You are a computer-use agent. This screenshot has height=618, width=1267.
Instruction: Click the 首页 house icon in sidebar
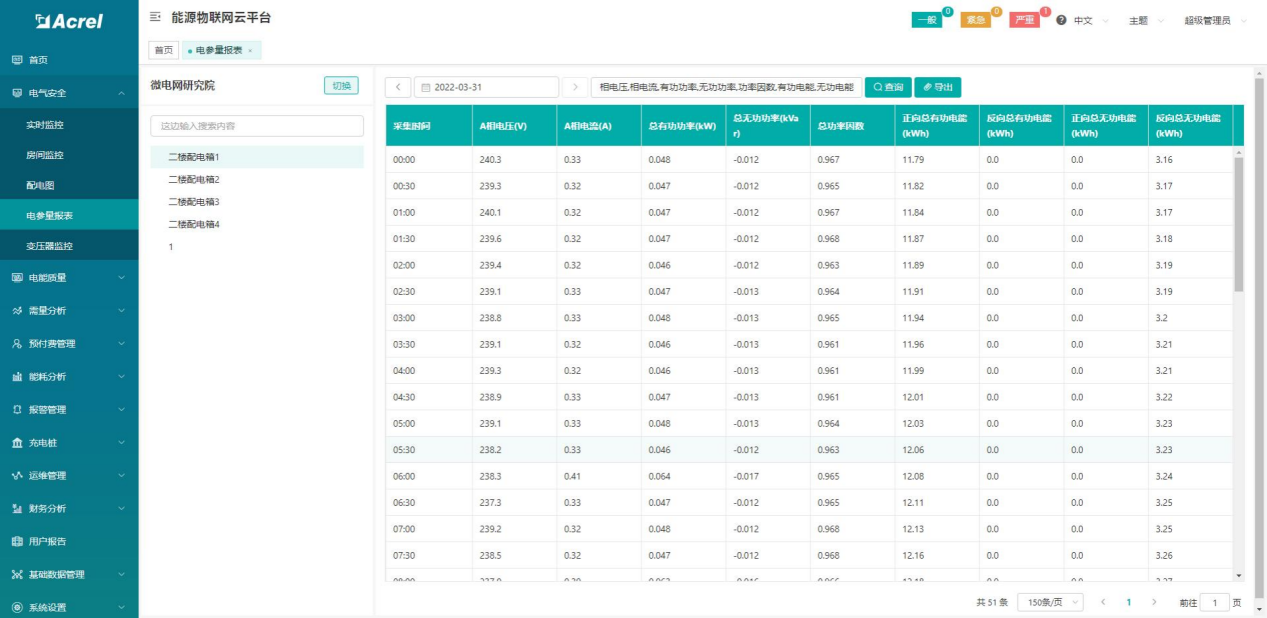(17, 60)
